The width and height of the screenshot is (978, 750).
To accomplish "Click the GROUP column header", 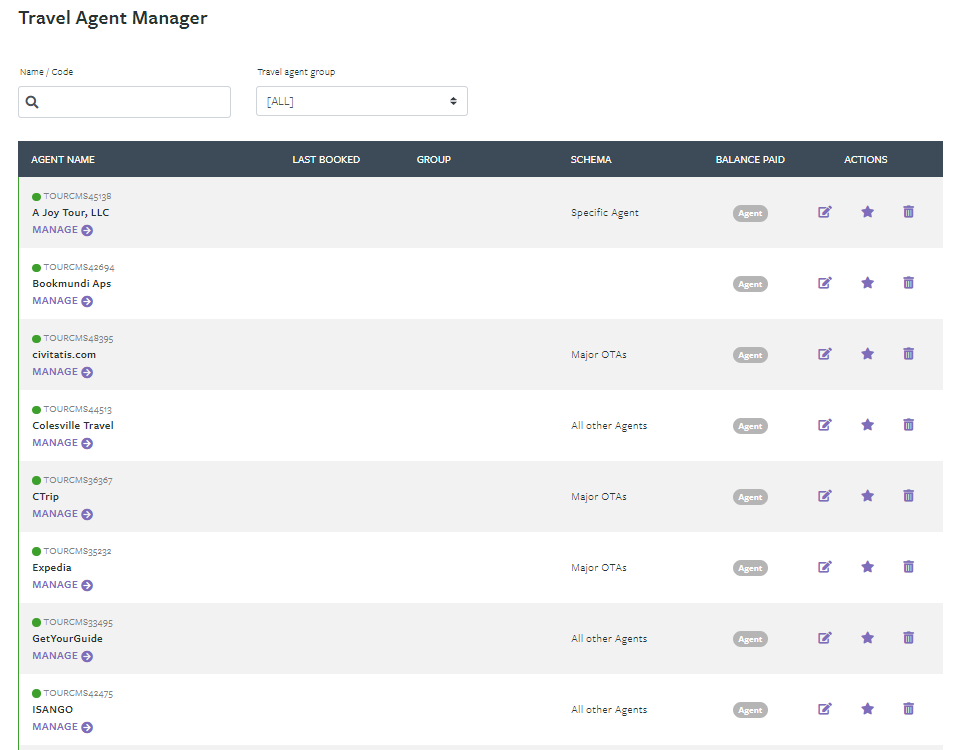I will pyautogui.click(x=433, y=160).
